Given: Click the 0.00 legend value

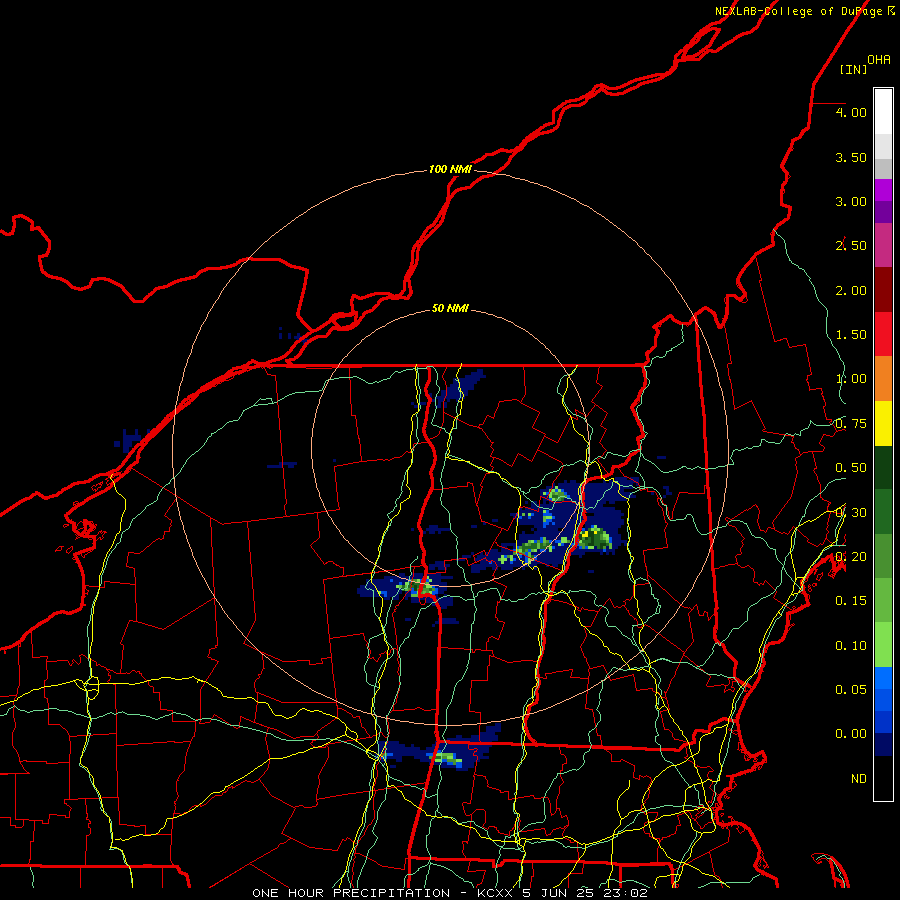Looking at the screenshot, I should click(851, 734).
